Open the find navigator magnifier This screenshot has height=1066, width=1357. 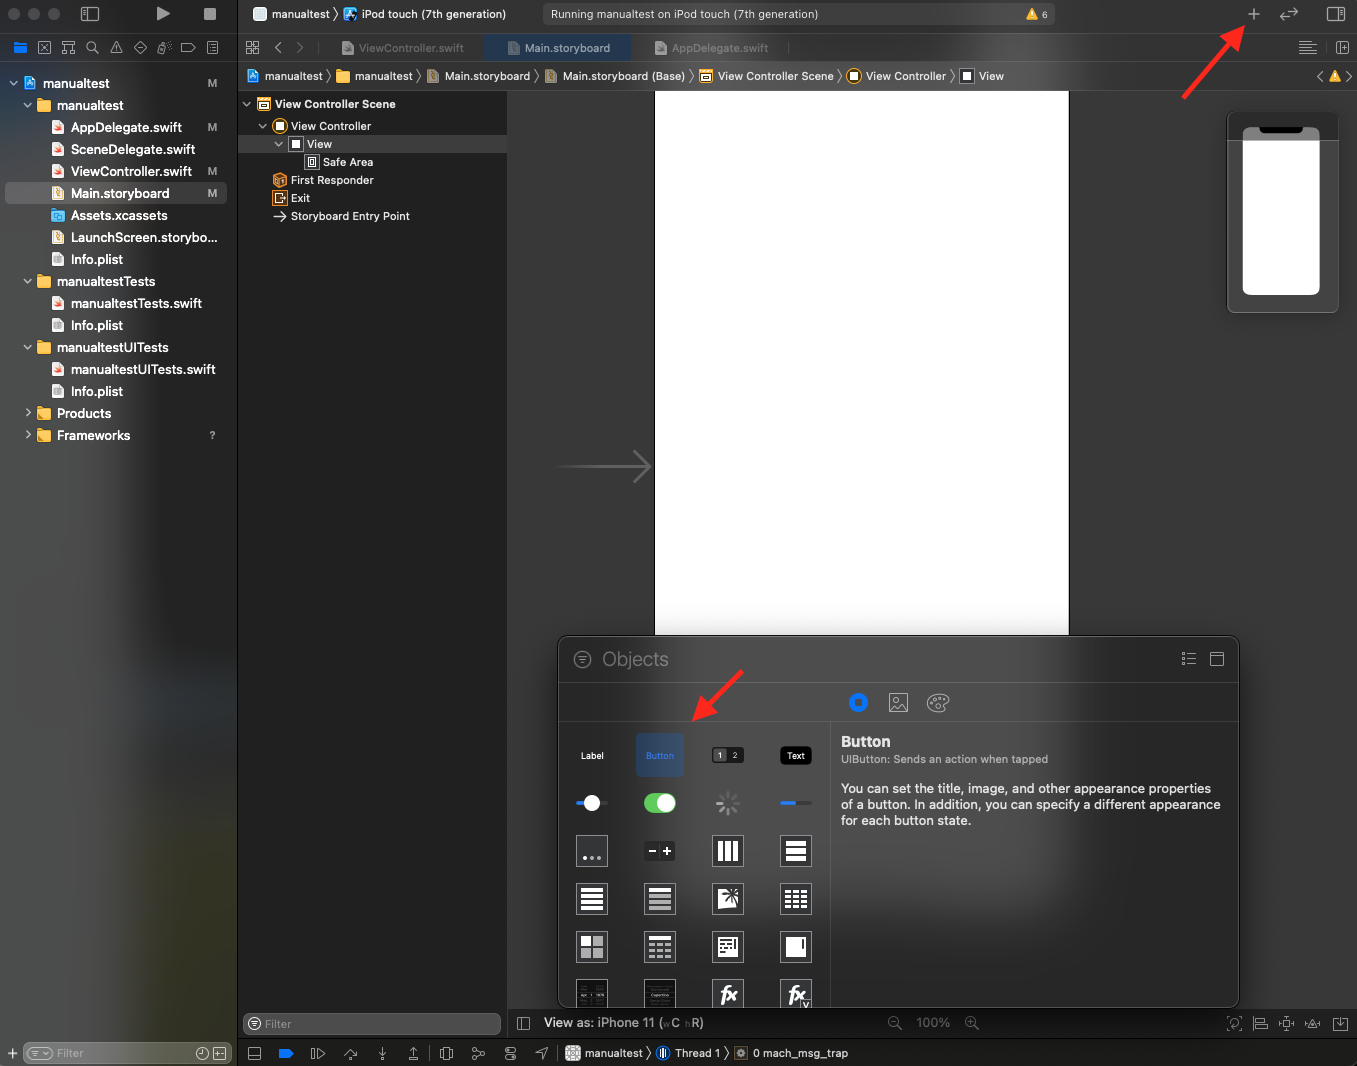[92, 47]
